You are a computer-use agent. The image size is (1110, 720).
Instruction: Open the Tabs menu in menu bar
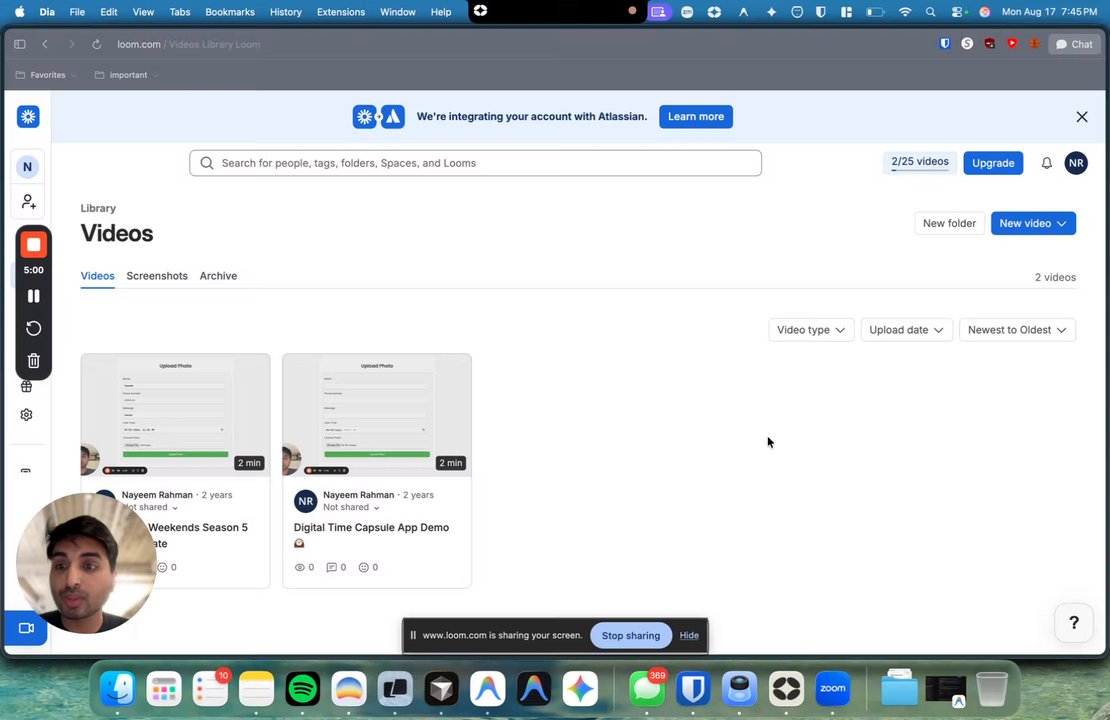point(180,12)
